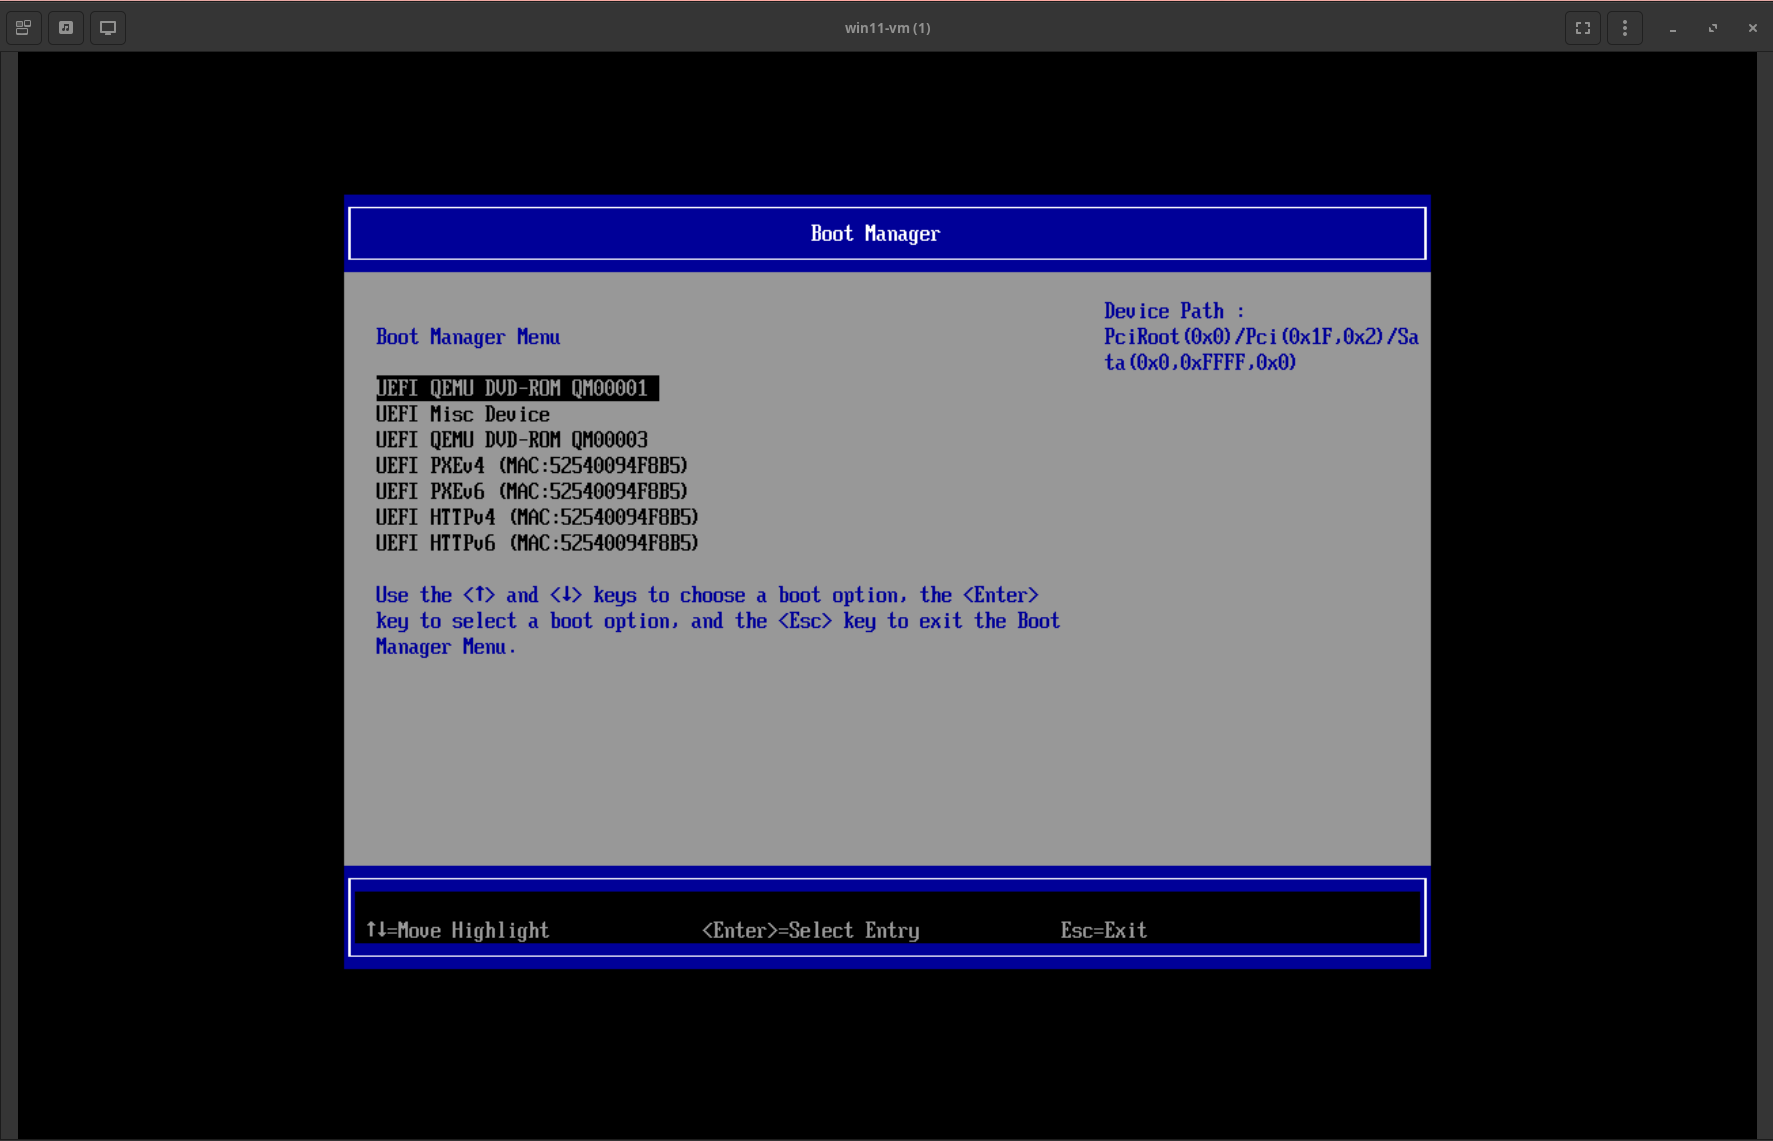Click the Esc=Exit hint in footer
Screen dimensions: 1773x1141
(x=1103, y=931)
